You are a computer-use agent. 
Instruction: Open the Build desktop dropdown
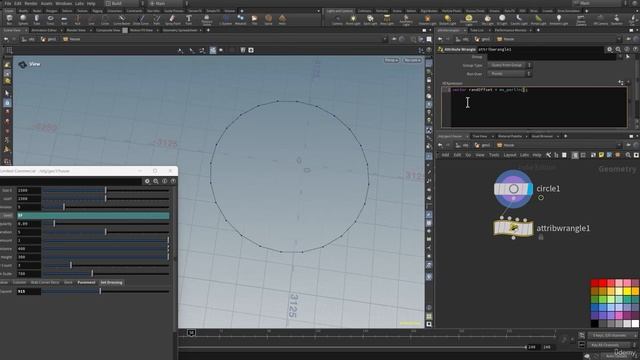point(123,3)
